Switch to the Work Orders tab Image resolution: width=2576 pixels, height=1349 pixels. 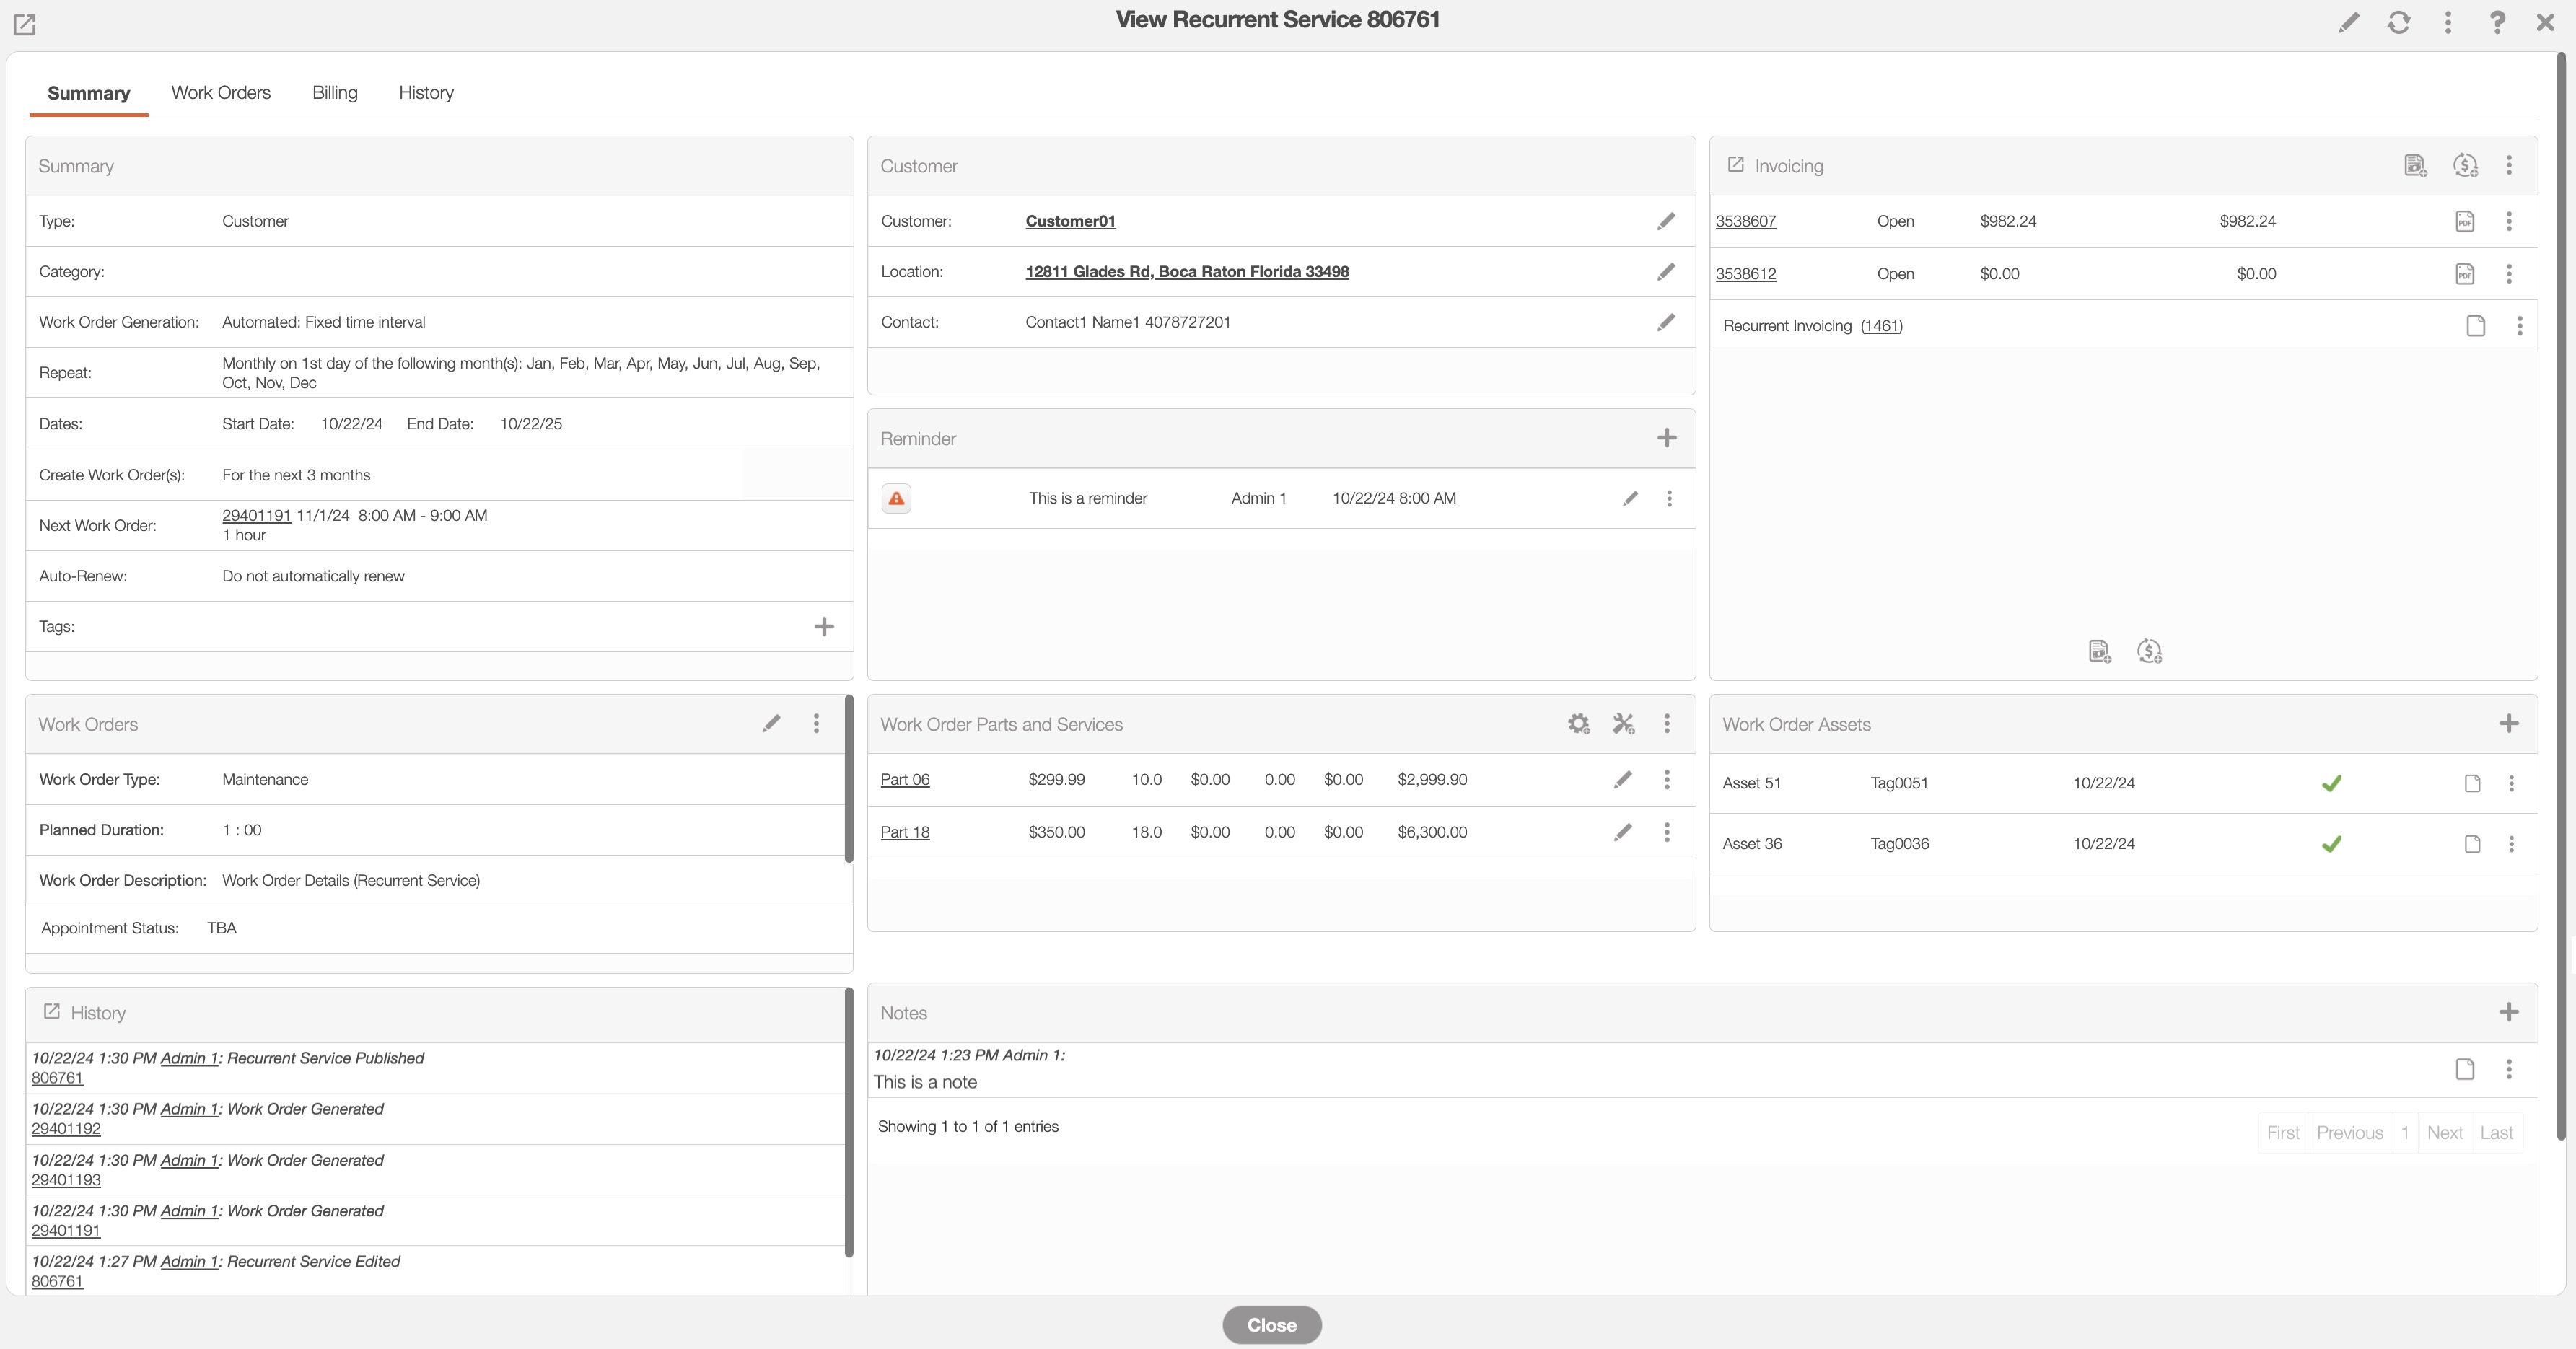tap(221, 92)
